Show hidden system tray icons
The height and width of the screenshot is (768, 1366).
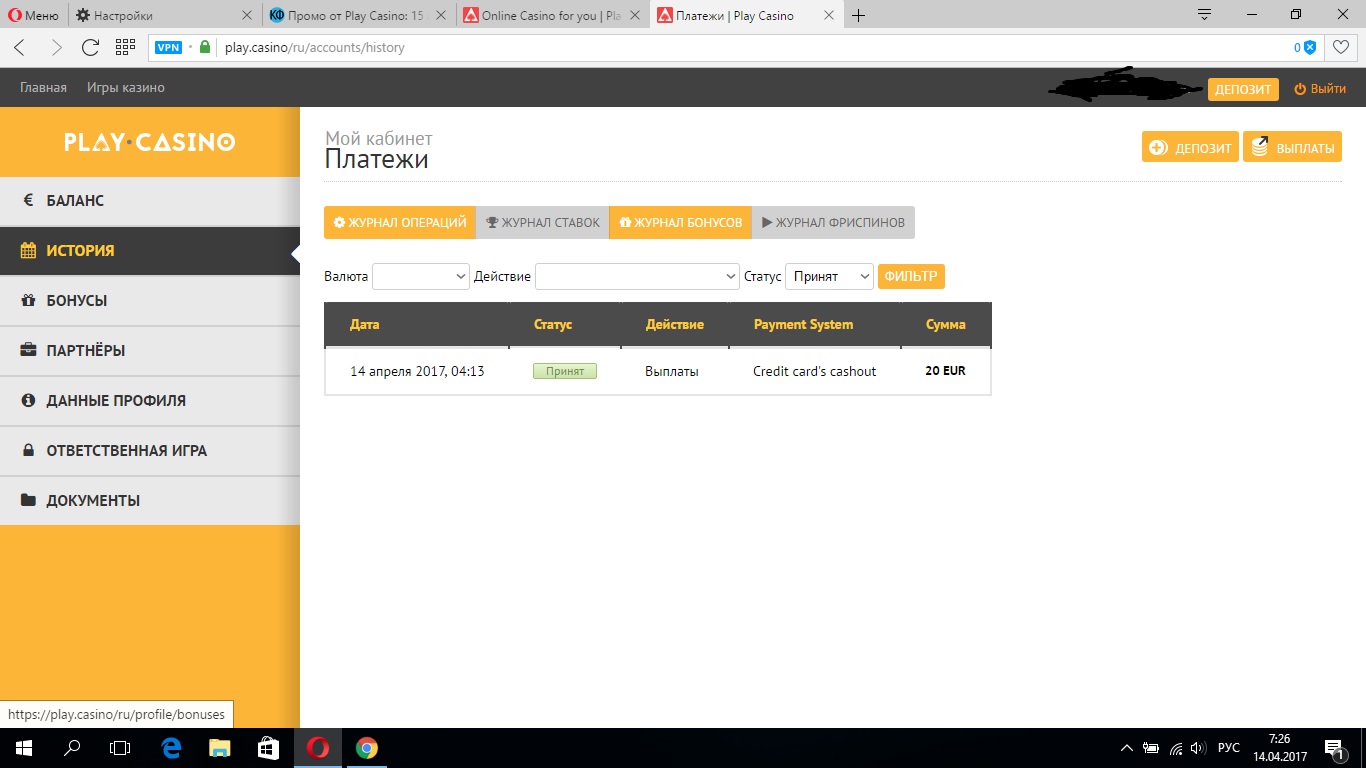pos(1127,748)
